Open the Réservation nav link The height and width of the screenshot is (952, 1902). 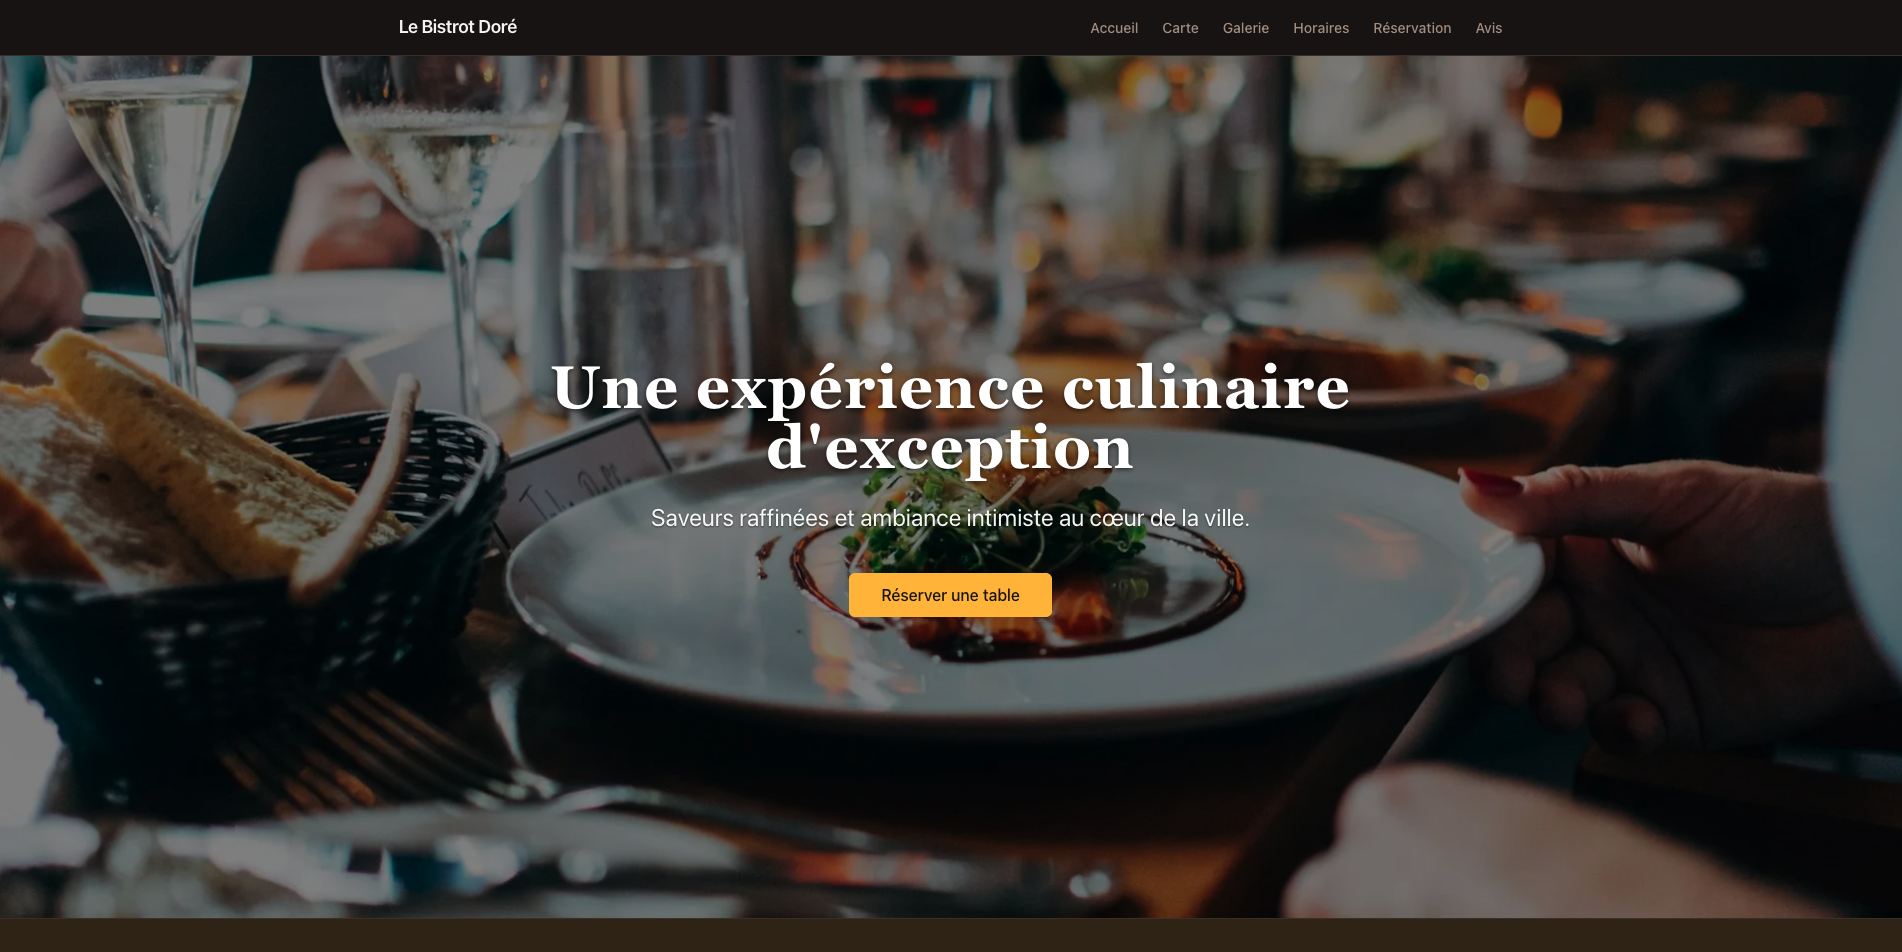tap(1412, 28)
